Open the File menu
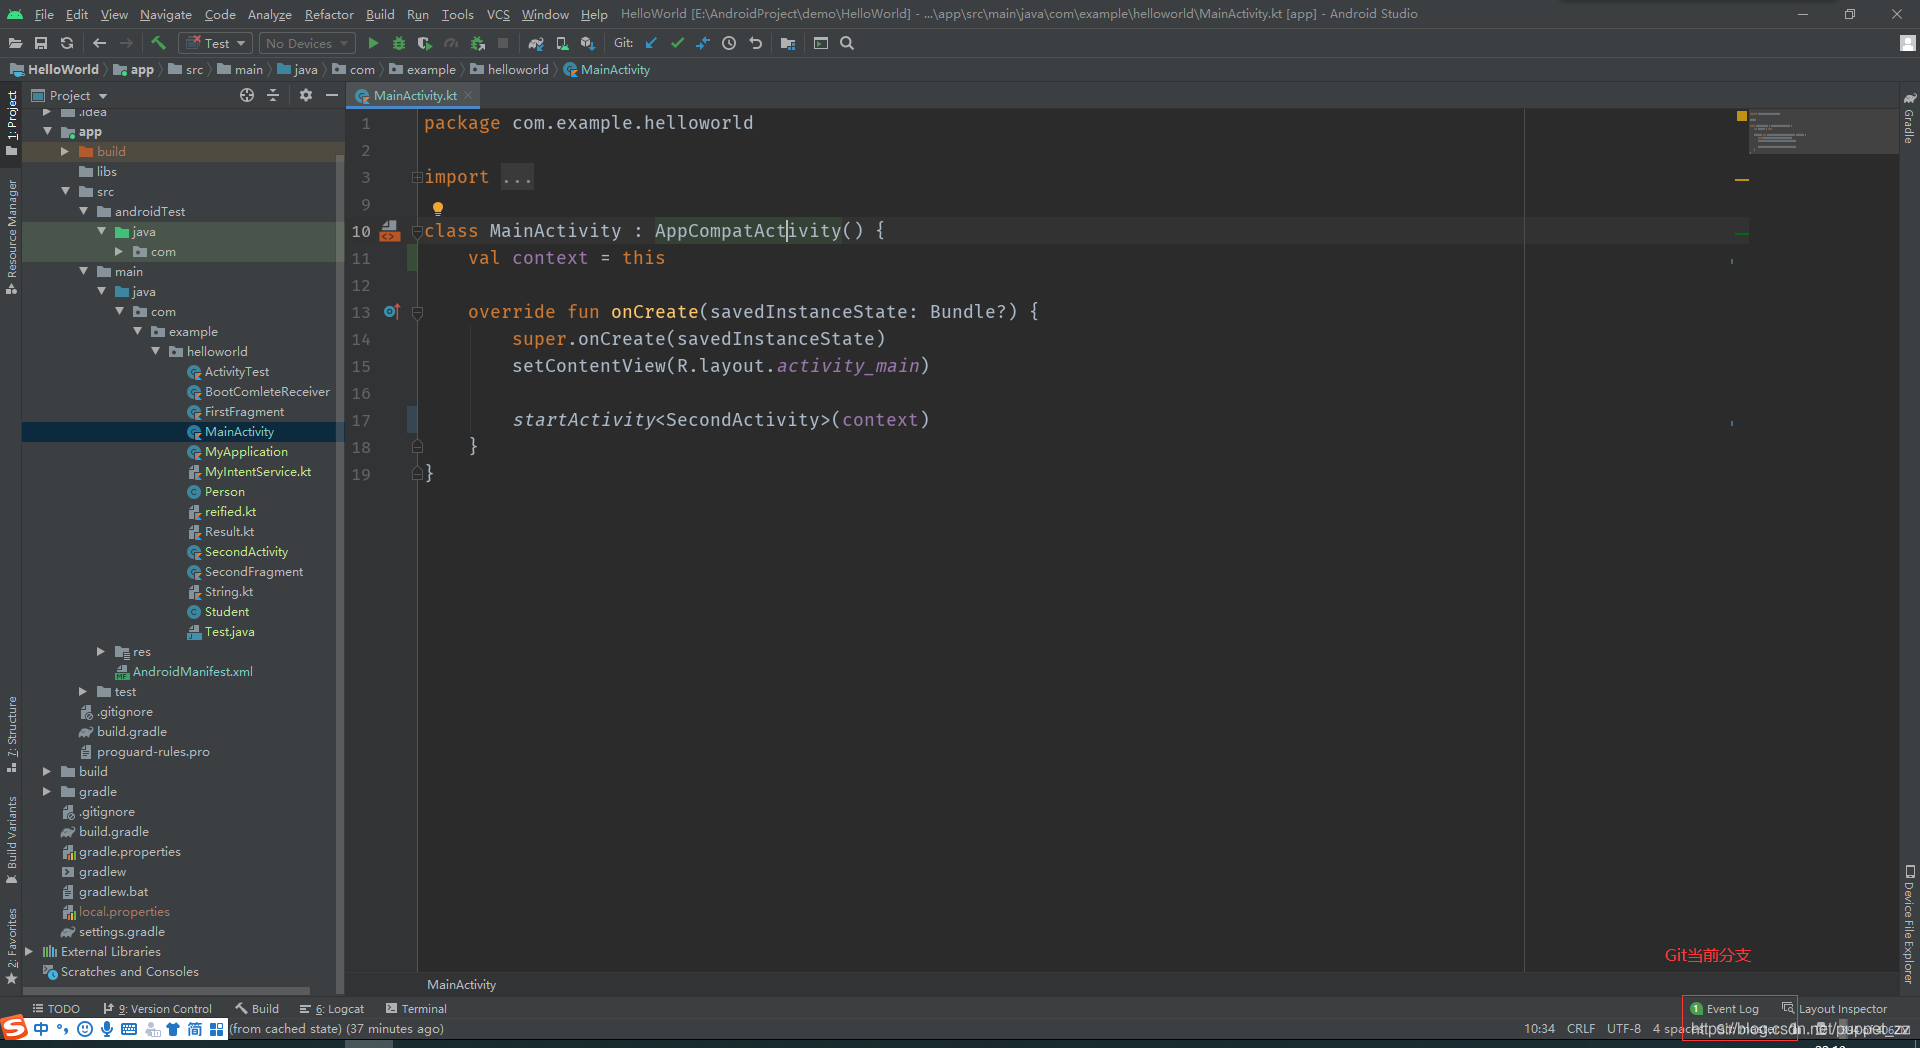The height and width of the screenshot is (1048, 1920). (44, 14)
